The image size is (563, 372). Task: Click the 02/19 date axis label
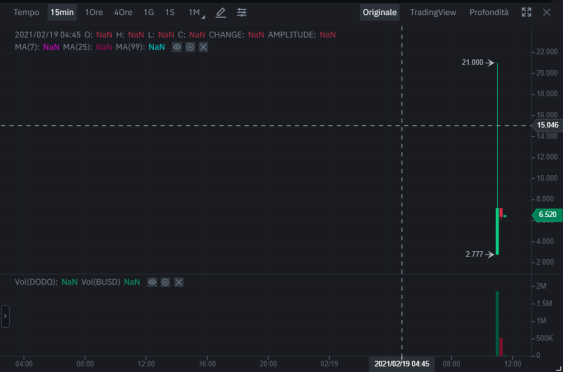pos(329,364)
